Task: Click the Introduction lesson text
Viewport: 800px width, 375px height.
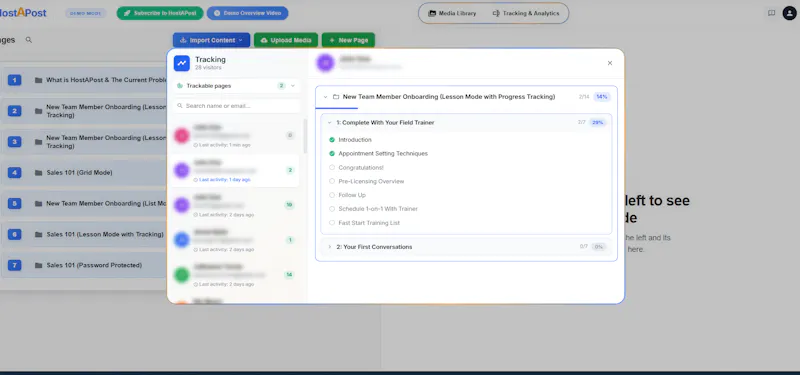Action: 355,140
